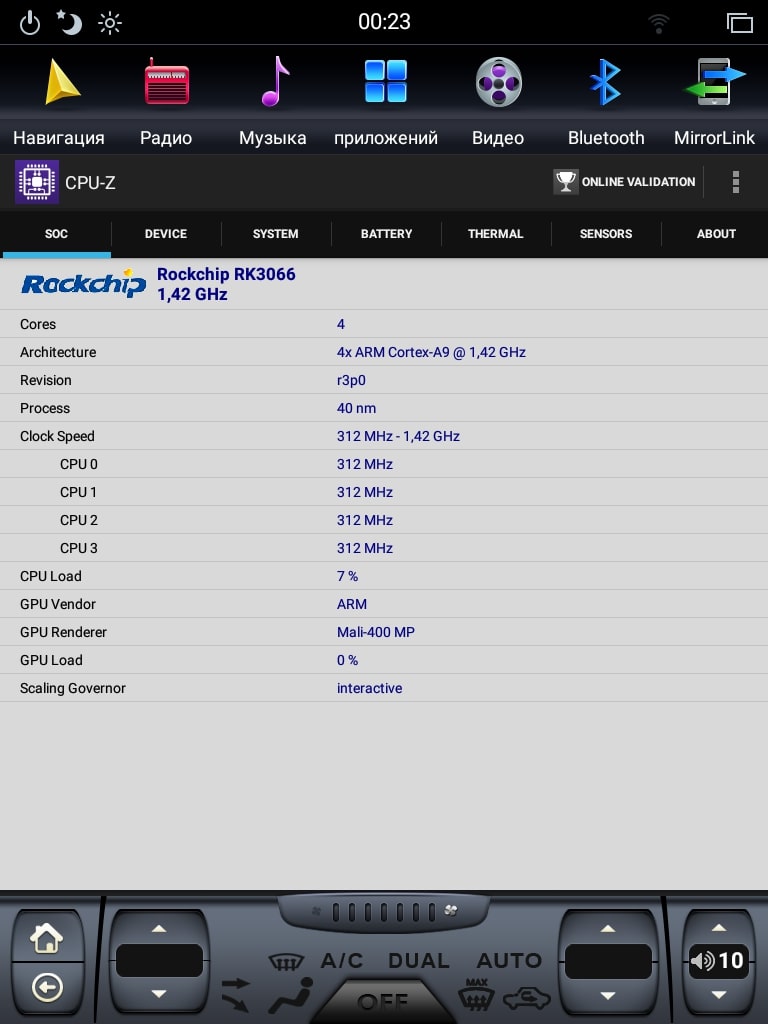Raise volume with up arrow
768x1024 pixels.
(719, 927)
